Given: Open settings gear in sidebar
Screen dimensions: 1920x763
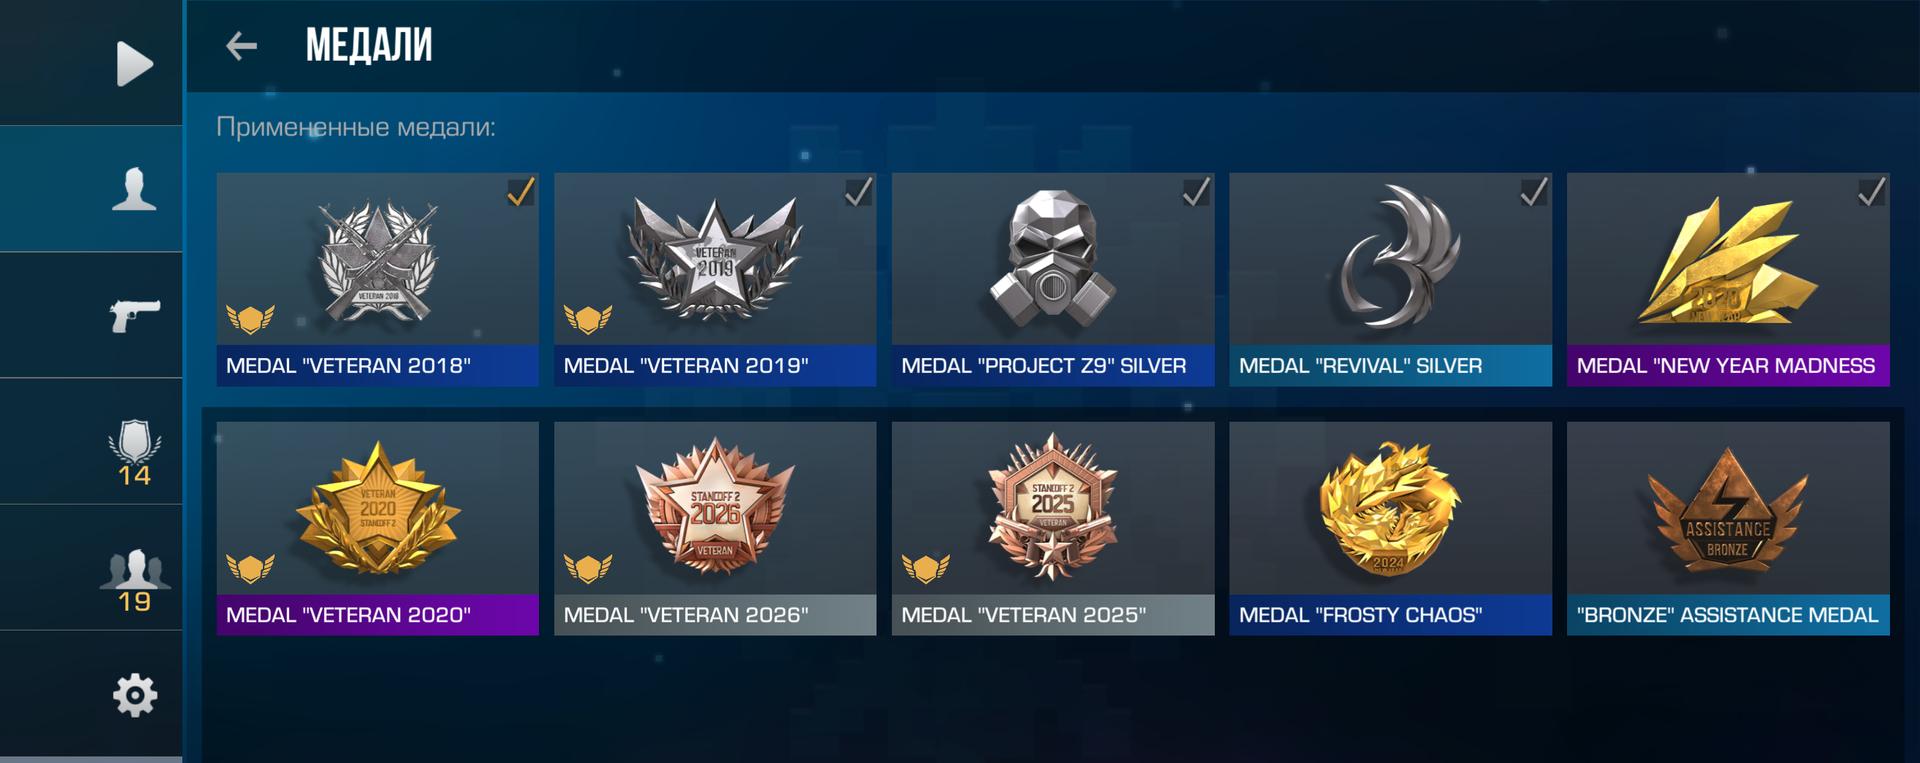Looking at the screenshot, I should coord(135,695).
